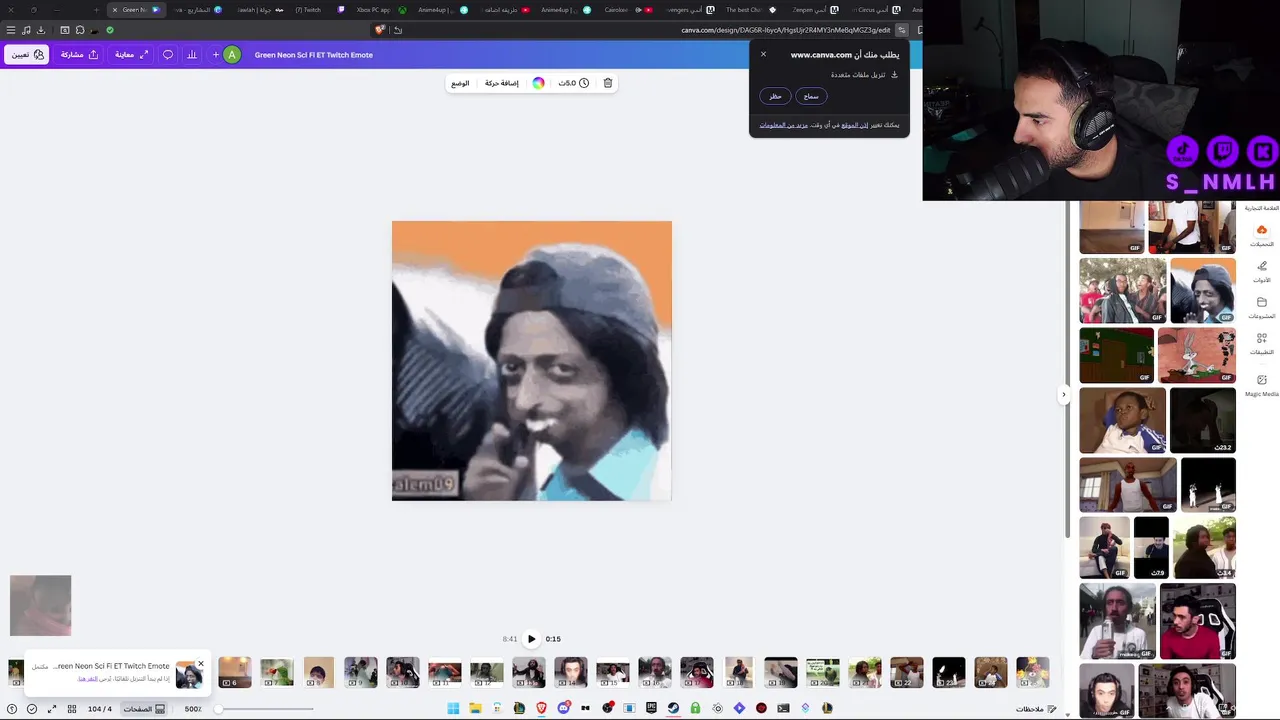This screenshot has width=1280, height=720.
Task: Enter fullscreen with the expand arrows icon
Action: point(51,709)
